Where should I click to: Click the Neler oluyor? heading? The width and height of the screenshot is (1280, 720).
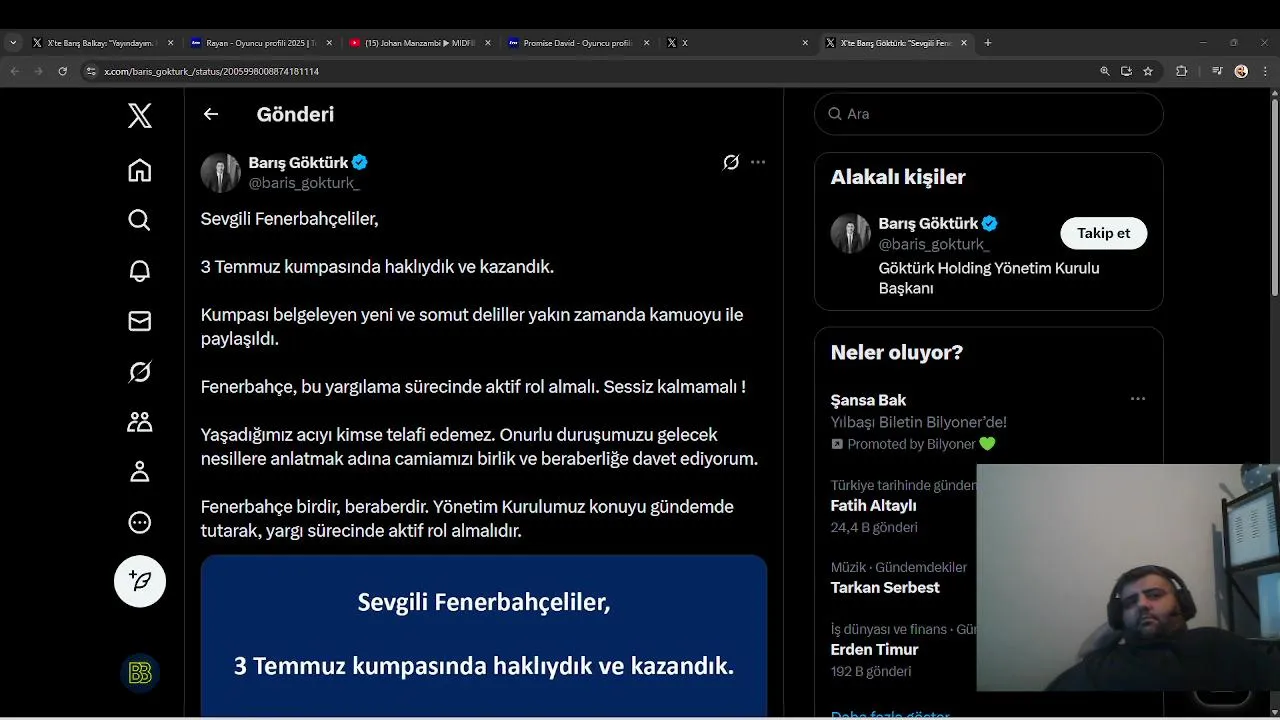click(x=897, y=352)
